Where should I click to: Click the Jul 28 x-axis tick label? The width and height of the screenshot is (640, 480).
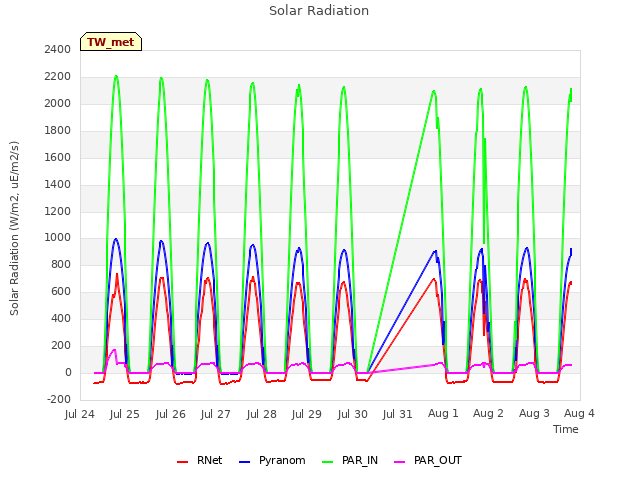click(262, 414)
